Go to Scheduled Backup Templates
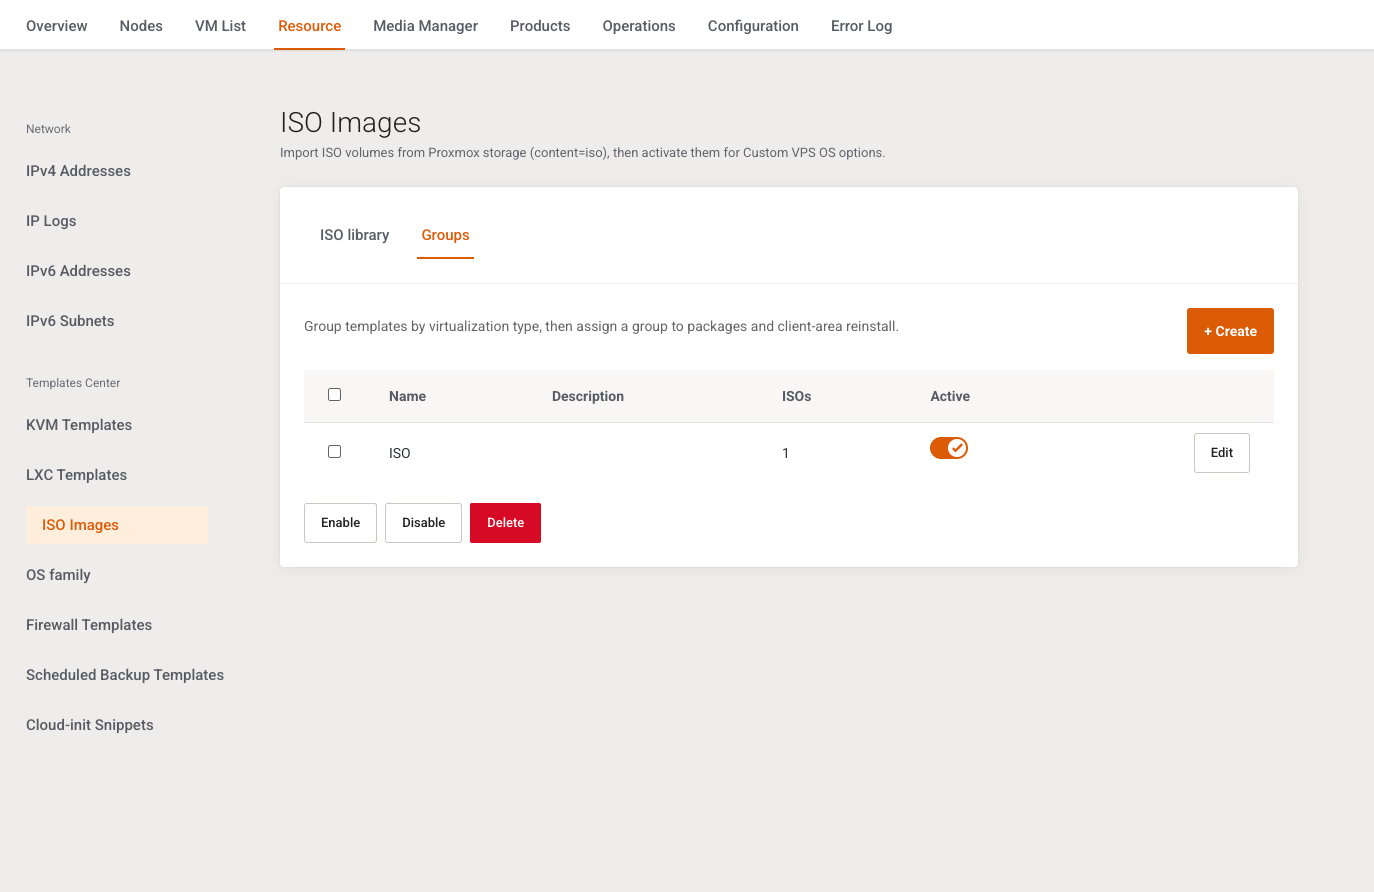Image resolution: width=1374 pixels, height=892 pixels. (125, 675)
